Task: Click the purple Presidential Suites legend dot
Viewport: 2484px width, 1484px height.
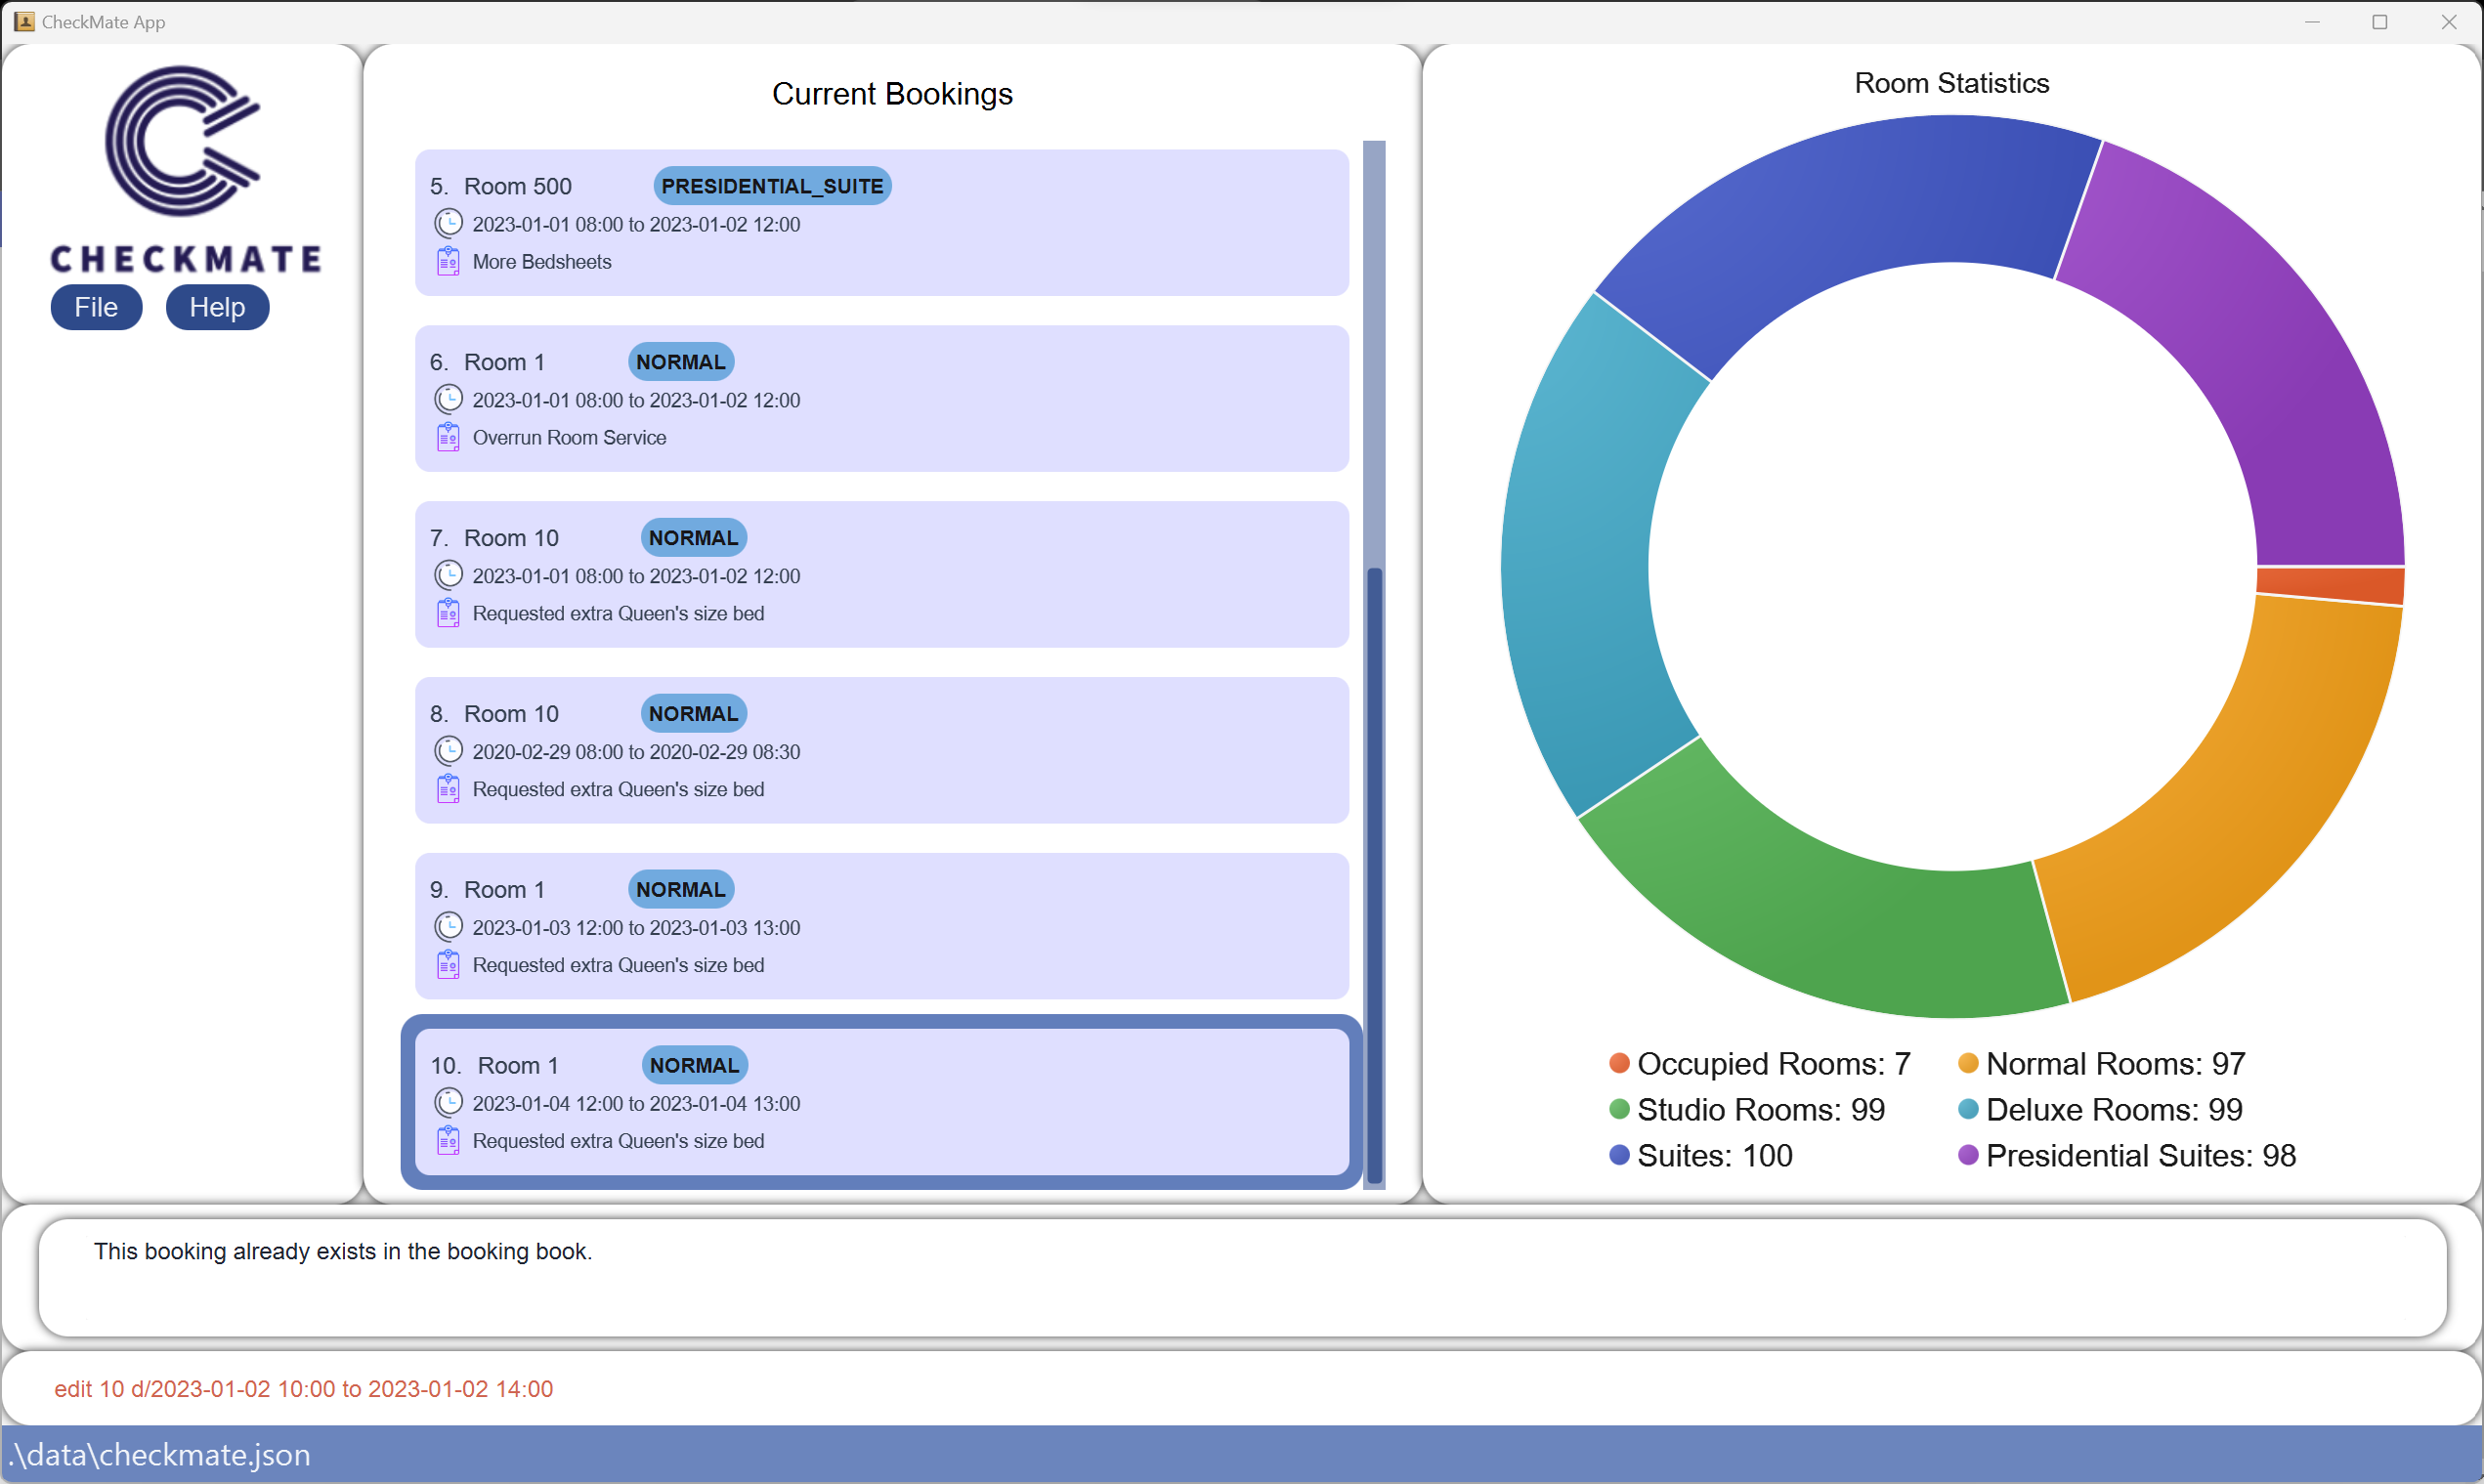Action: pos(1967,1155)
